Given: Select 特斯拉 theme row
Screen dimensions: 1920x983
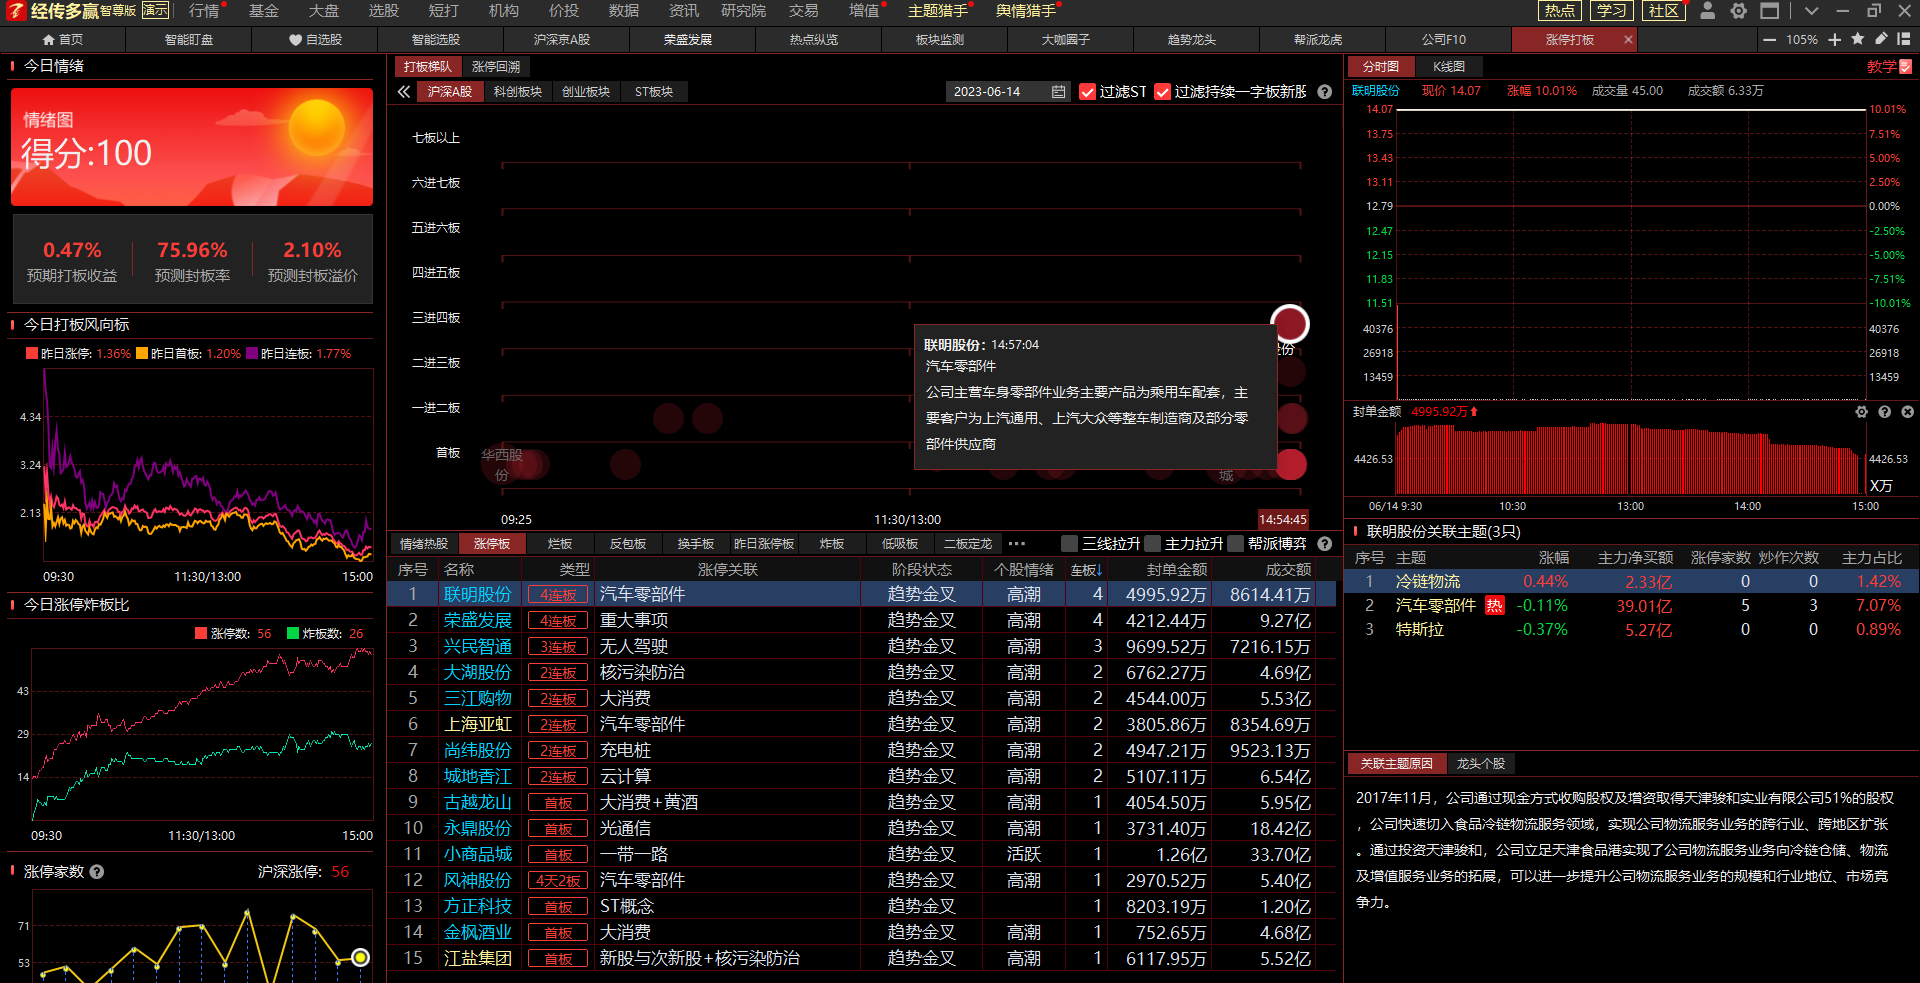Looking at the screenshot, I should click(1631, 630).
